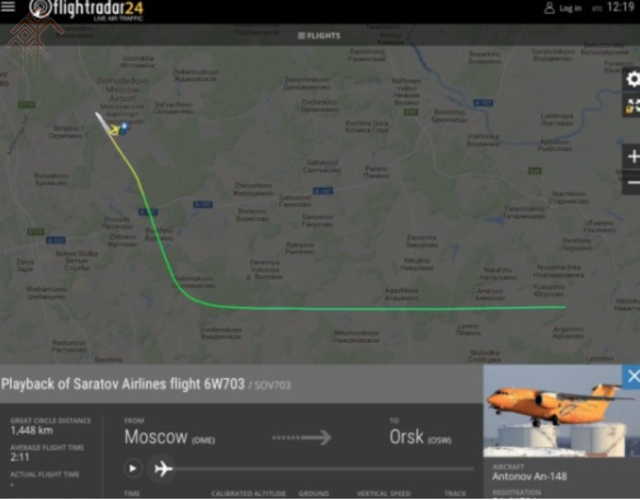This screenshot has width=640, height=500.
Task: Click the airplane playback slider handle
Action: [x=163, y=469]
